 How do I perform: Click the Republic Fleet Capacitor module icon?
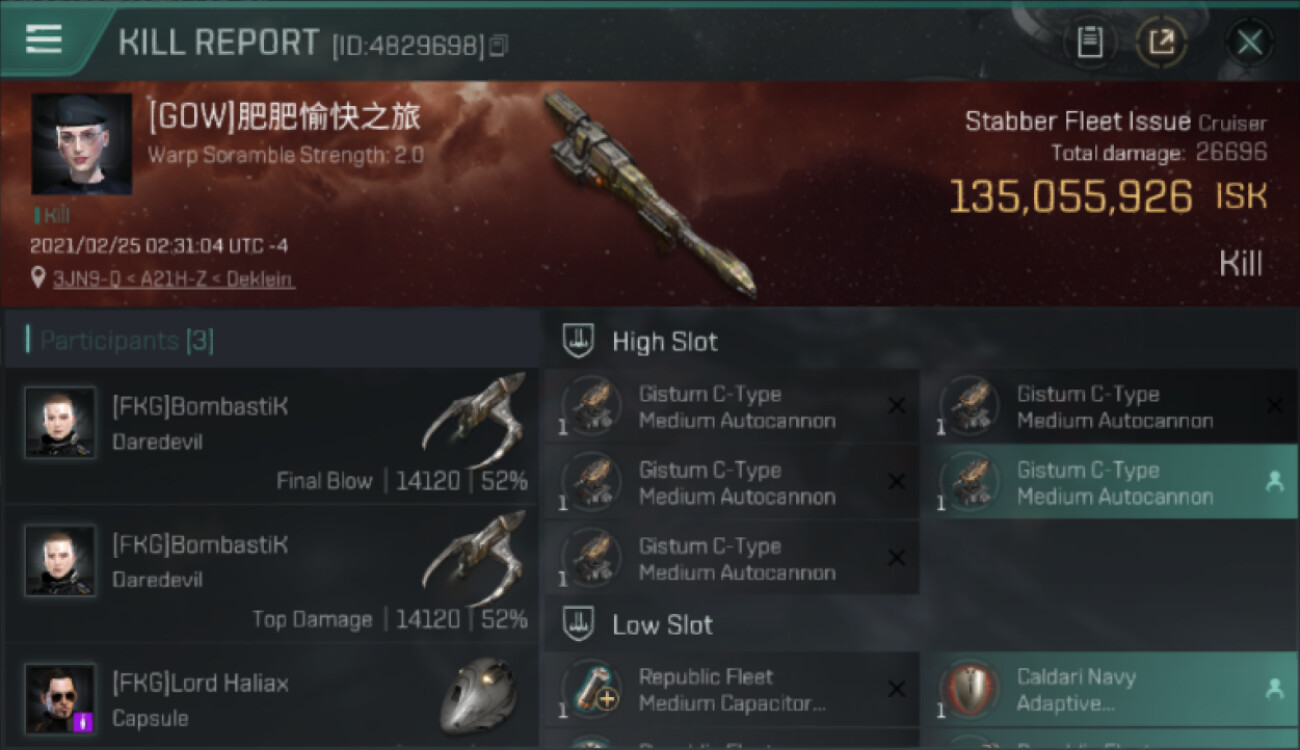point(592,690)
